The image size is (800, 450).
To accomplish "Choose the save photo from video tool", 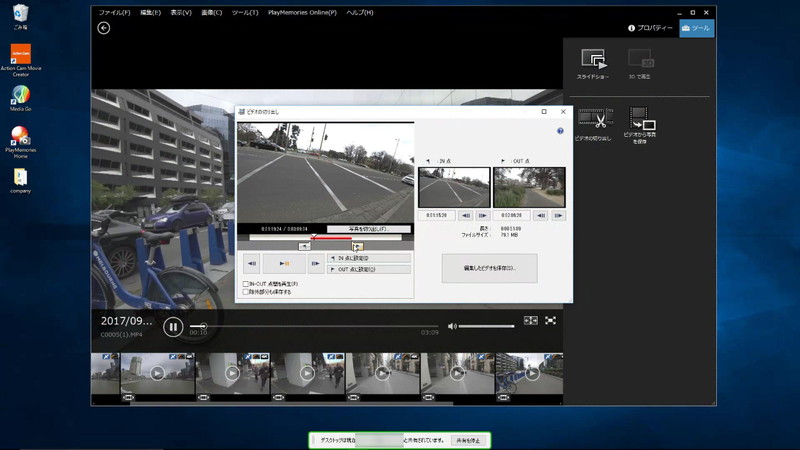I will click(x=640, y=126).
